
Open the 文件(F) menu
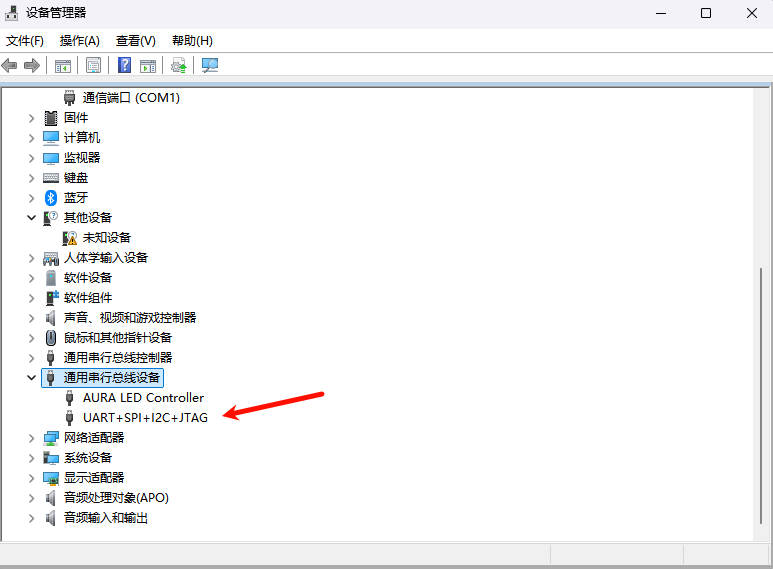pyautogui.click(x=25, y=40)
